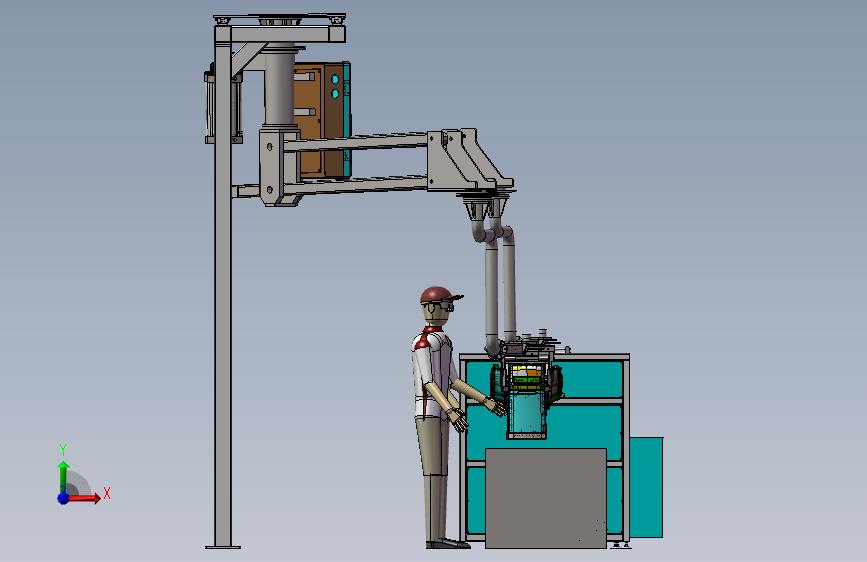The height and width of the screenshot is (562, 867).
Task: Select the upper horizontal arm beam
Action: (354, 143)
